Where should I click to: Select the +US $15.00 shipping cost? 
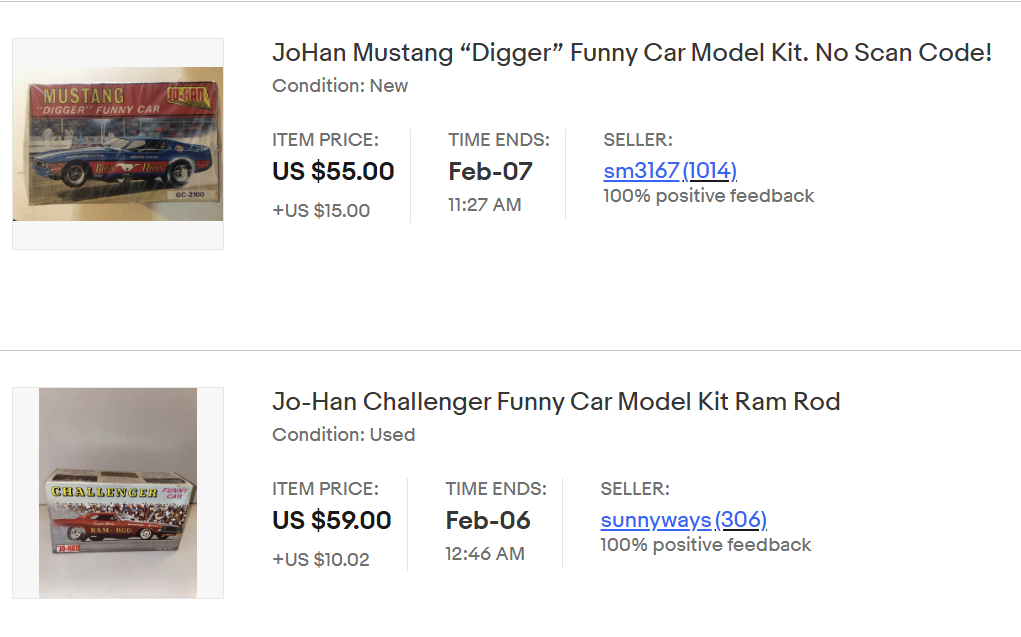[321, 210]
